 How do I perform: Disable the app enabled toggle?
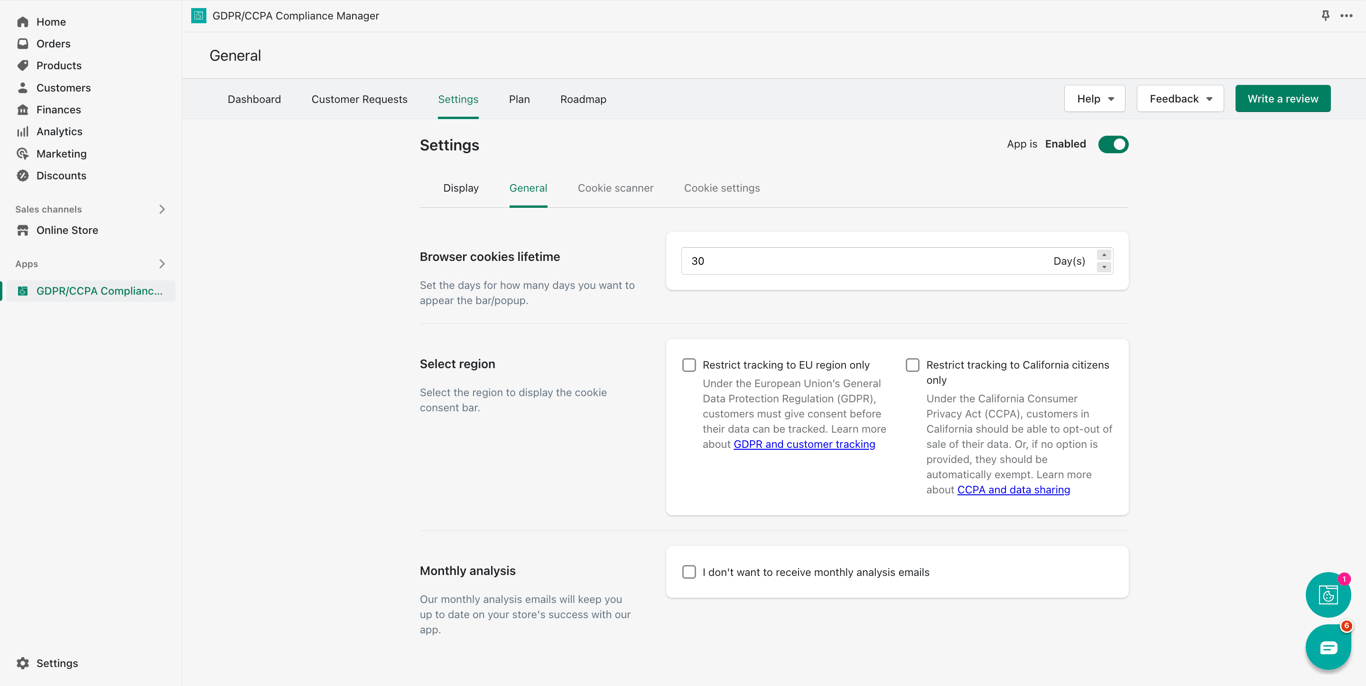(x=1113, y=145)
